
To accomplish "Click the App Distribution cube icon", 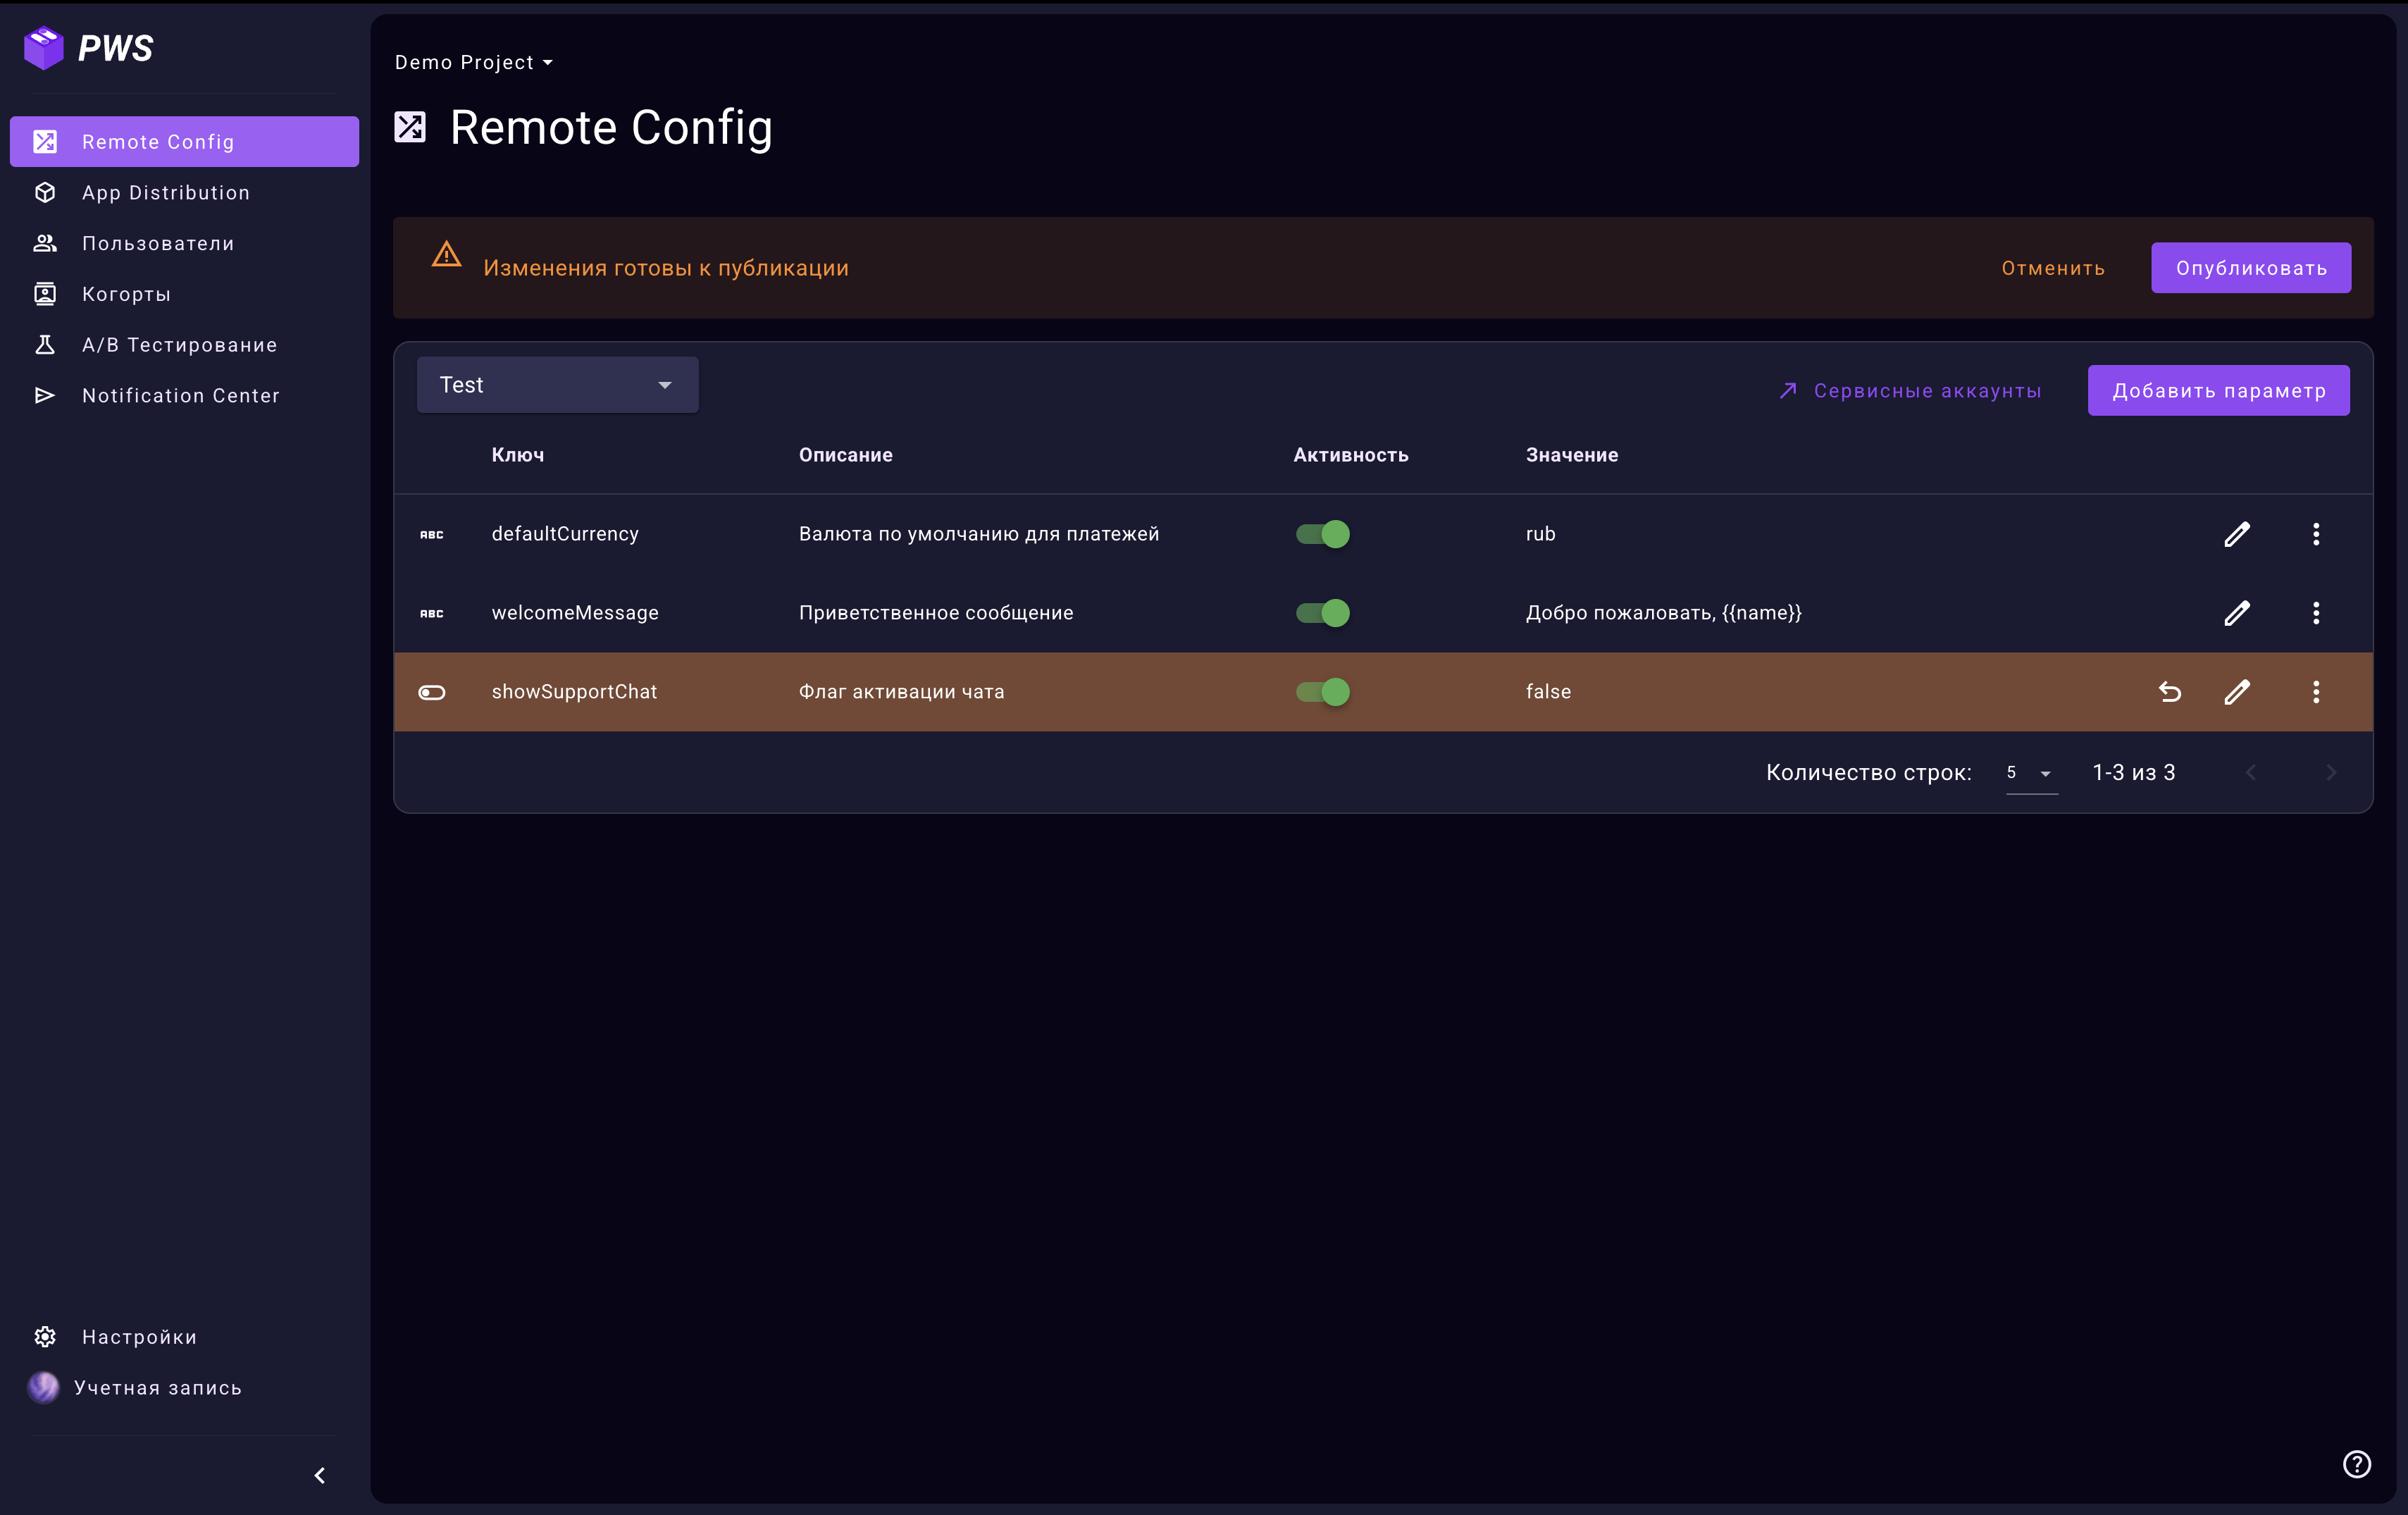I will tap(45, 192).
